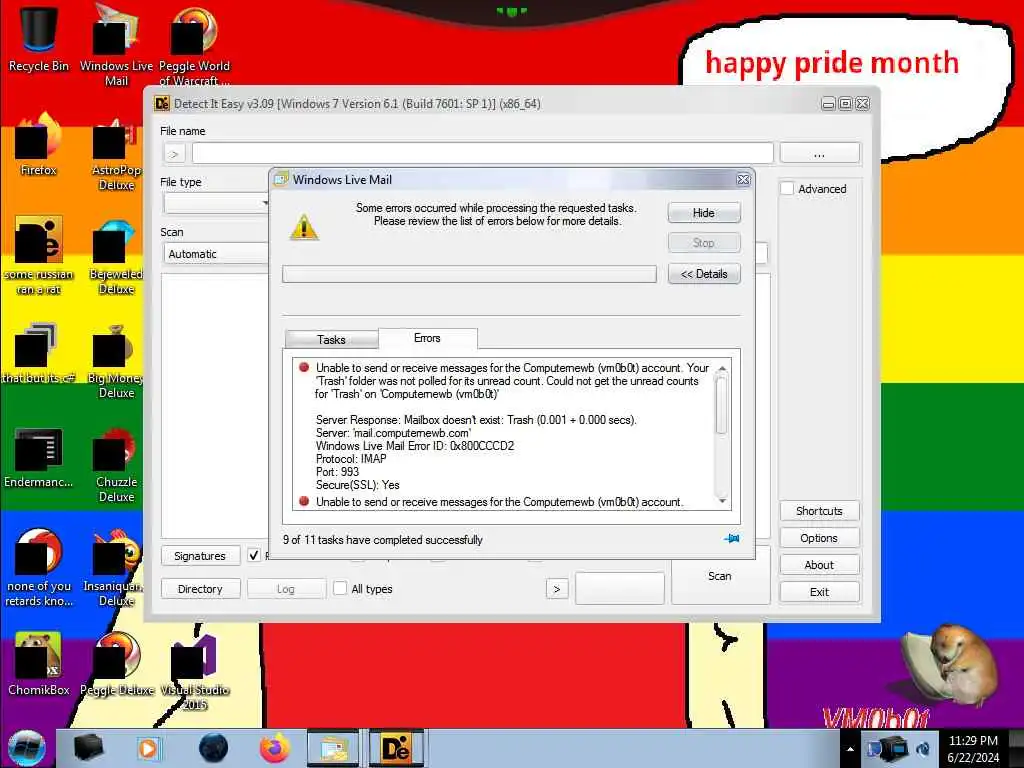Click the Directory button
The width and height of the screenshot is (1024, 768).
coord(200,588)
